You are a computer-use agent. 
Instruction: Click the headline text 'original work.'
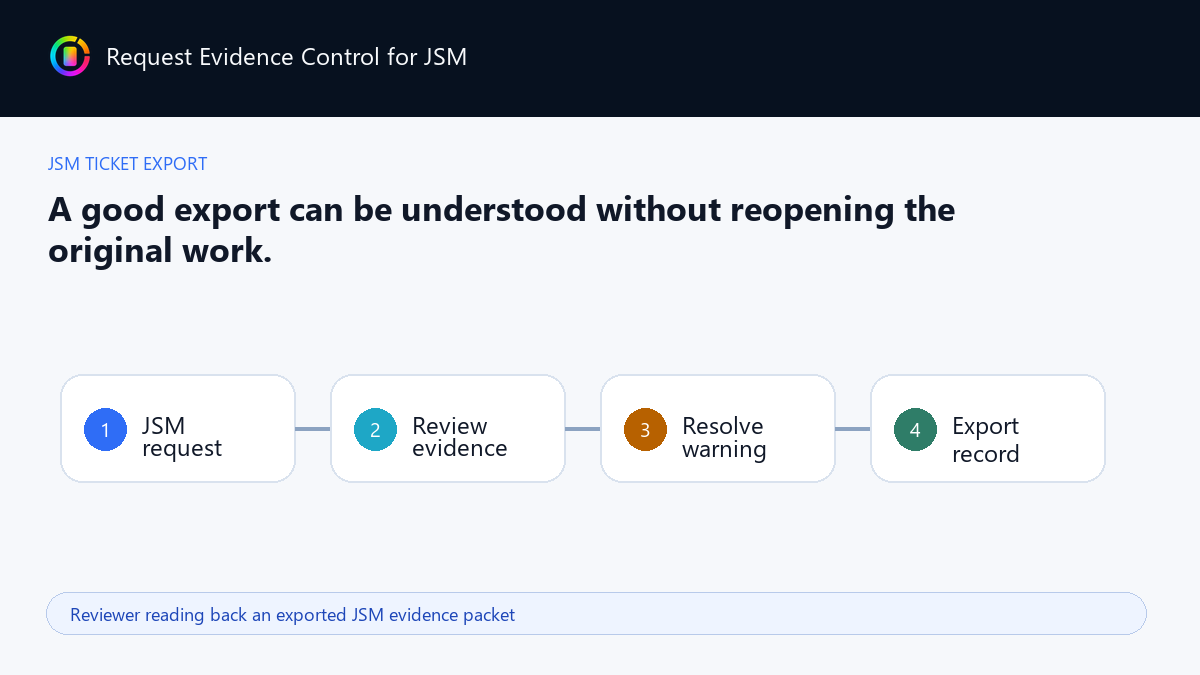tap(160, 250)
